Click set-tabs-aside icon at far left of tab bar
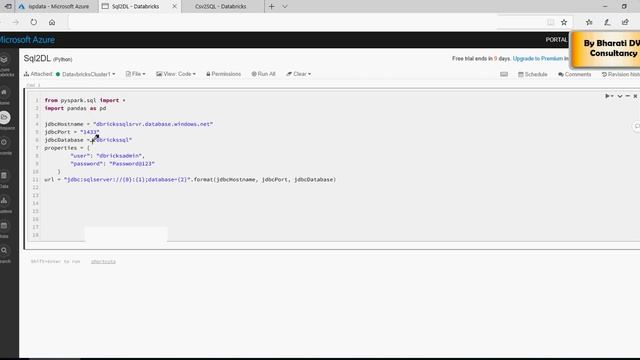The height and width of the screenshot is (360, 640). (x=8, y=7)
